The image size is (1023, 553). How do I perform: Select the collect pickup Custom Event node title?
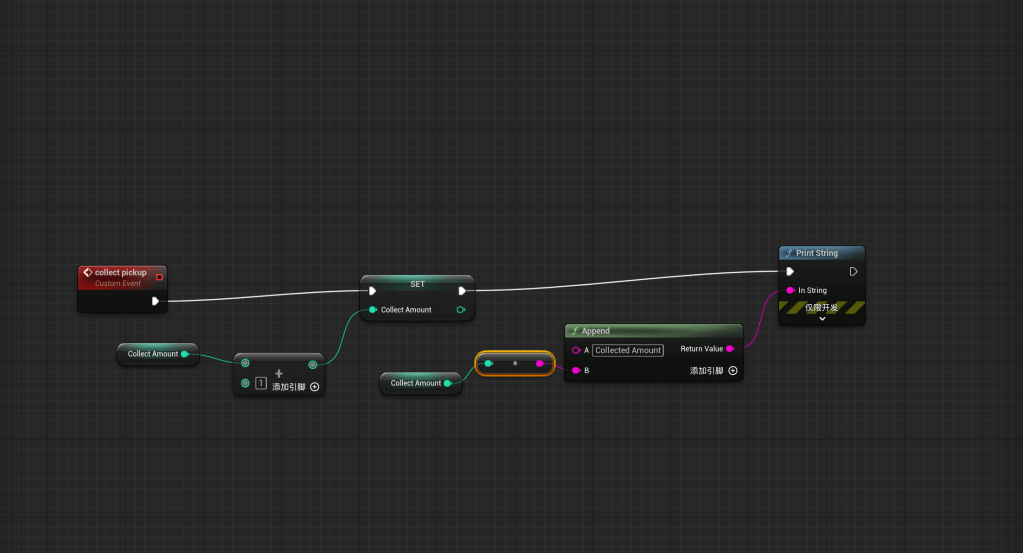[x=120, y=272]
